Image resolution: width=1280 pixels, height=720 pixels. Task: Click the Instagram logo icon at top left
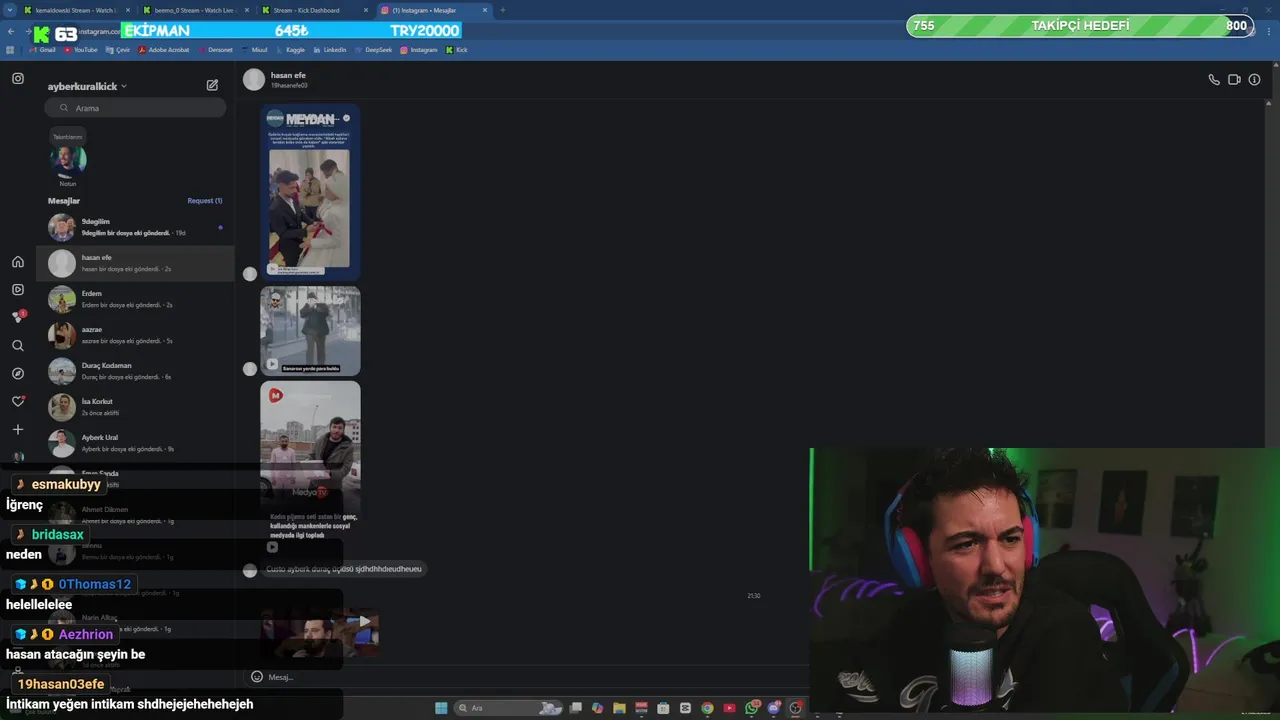pyautogui.click(x=18, y=78)
